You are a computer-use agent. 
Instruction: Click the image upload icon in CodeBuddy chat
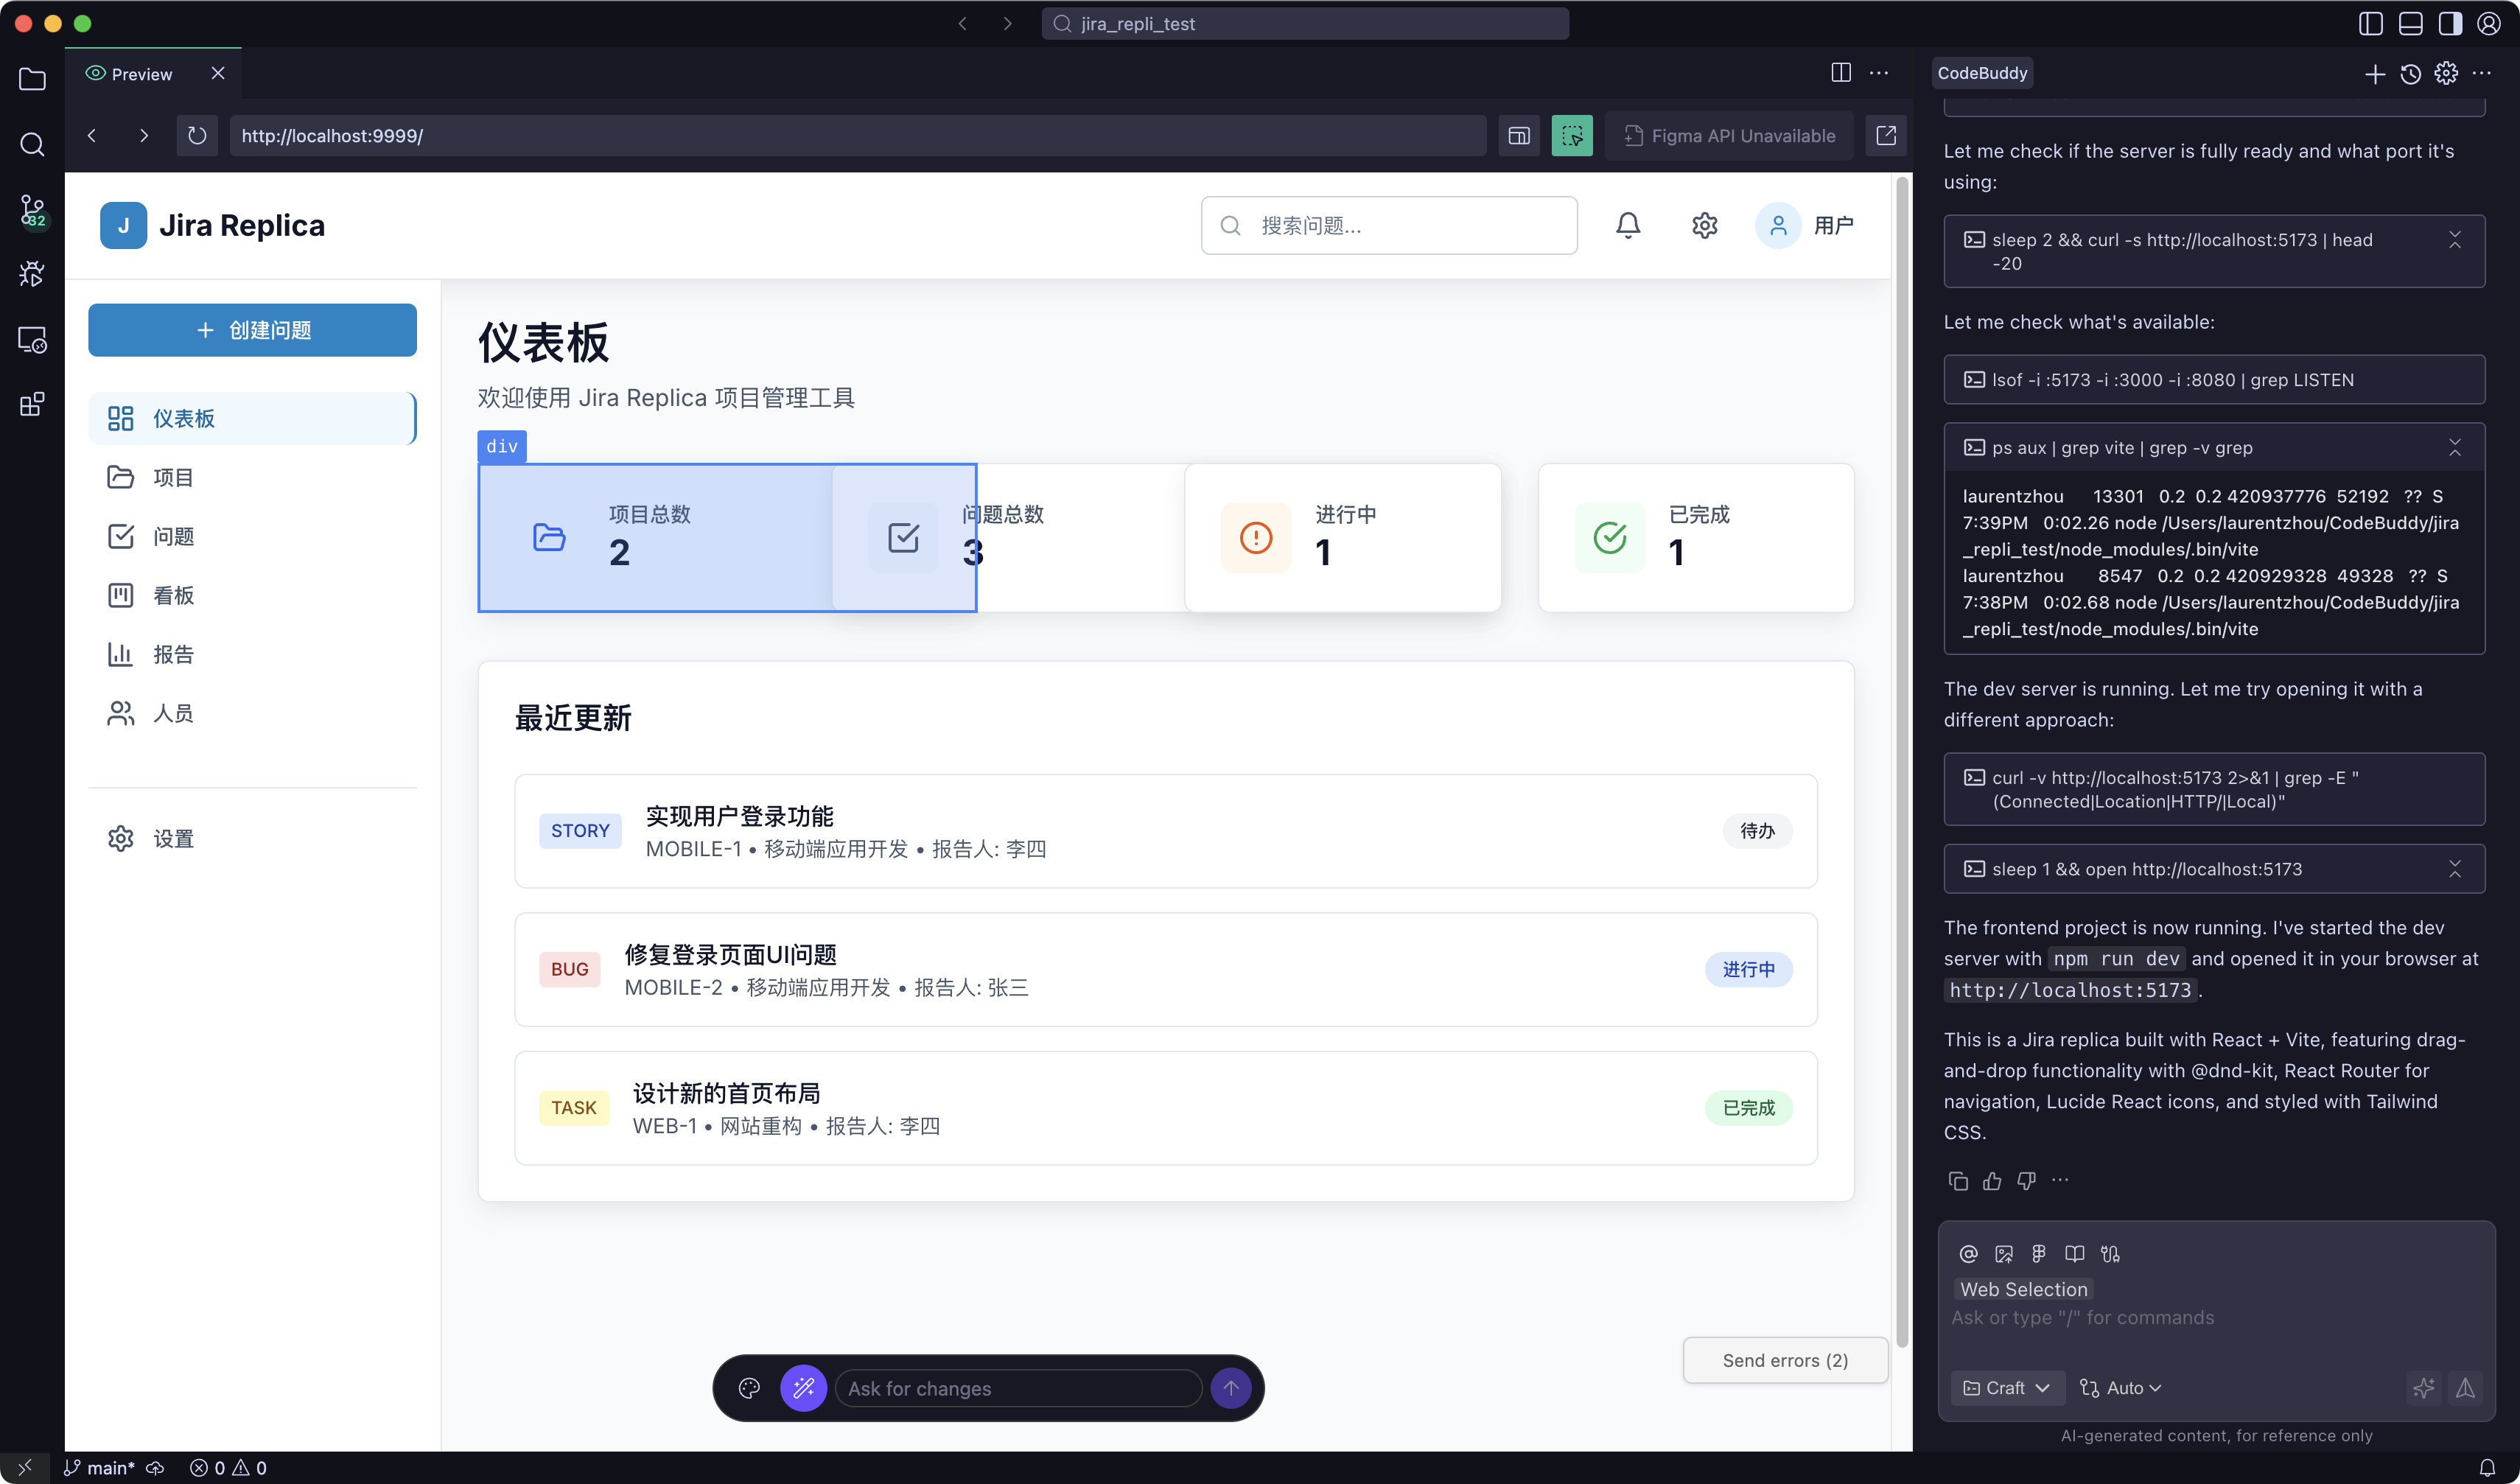[2004, 1253]
